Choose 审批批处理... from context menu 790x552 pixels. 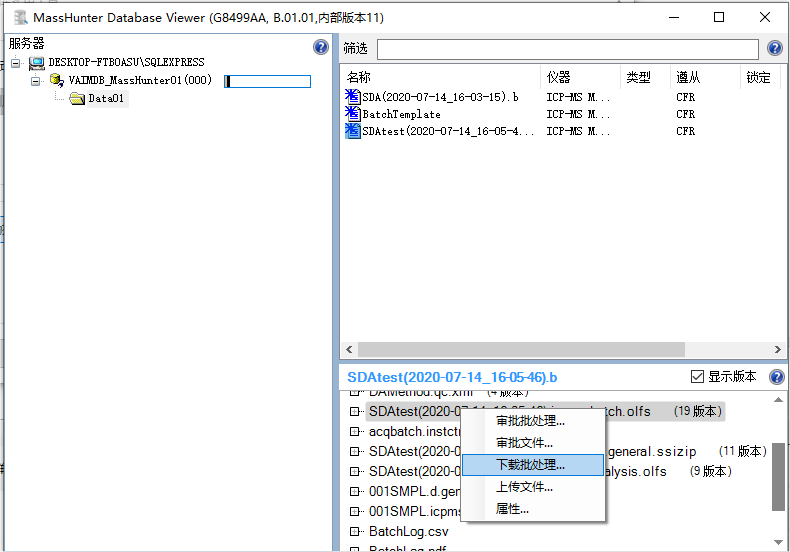[533, 421]
